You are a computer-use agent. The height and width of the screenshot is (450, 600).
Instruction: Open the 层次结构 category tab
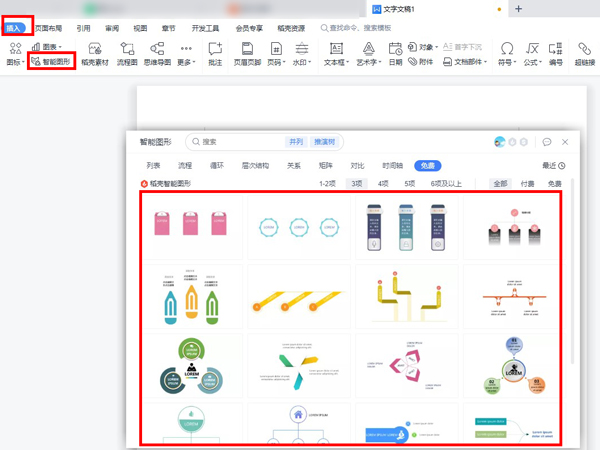click(x=255, y=166)
